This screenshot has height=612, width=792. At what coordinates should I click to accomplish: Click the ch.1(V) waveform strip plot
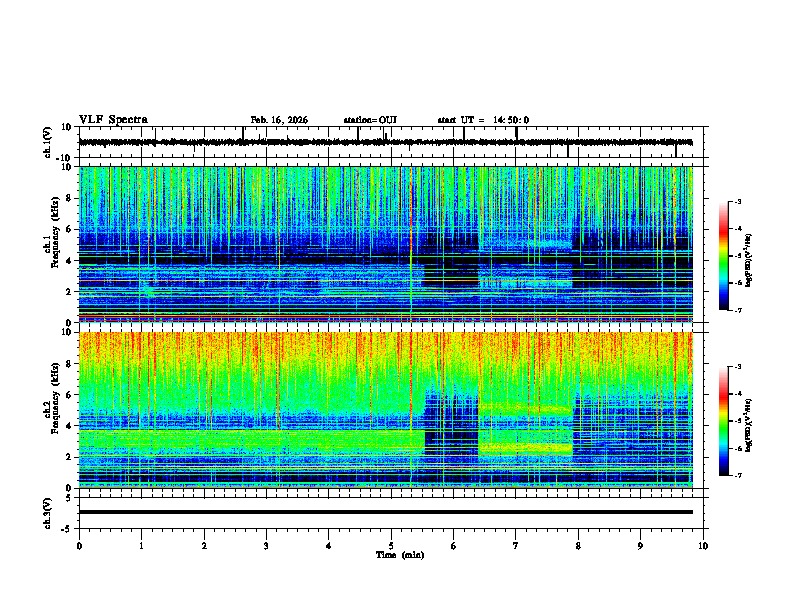(393, 142)
